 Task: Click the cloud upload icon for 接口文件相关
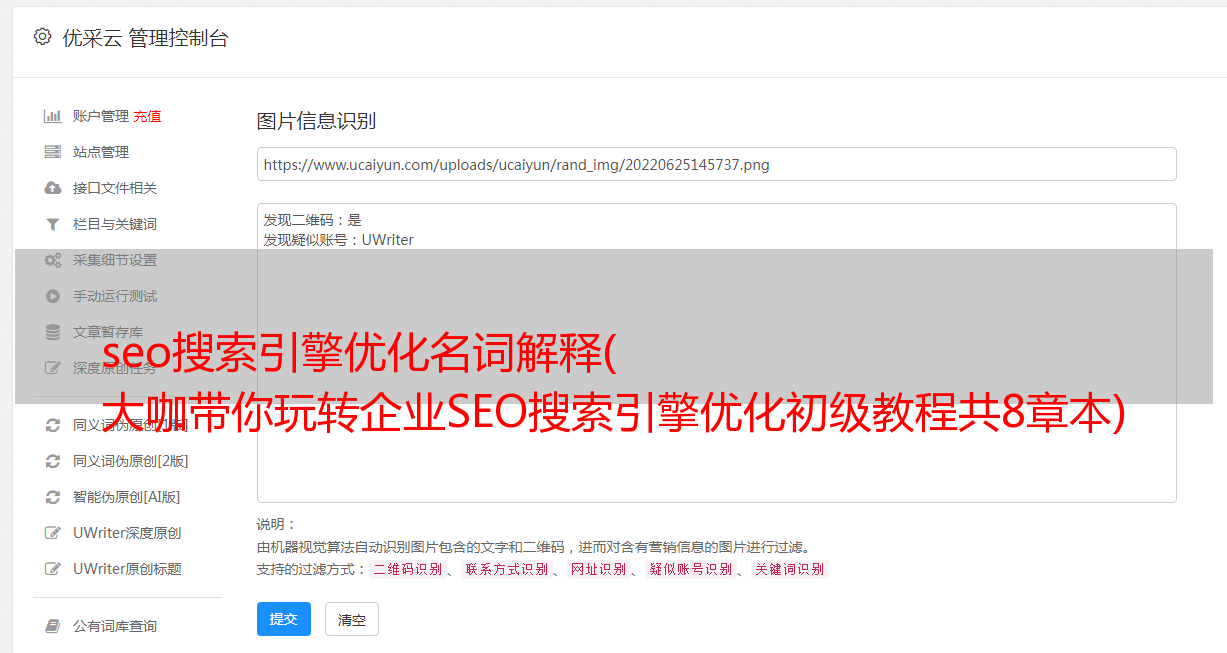(53, 188)
